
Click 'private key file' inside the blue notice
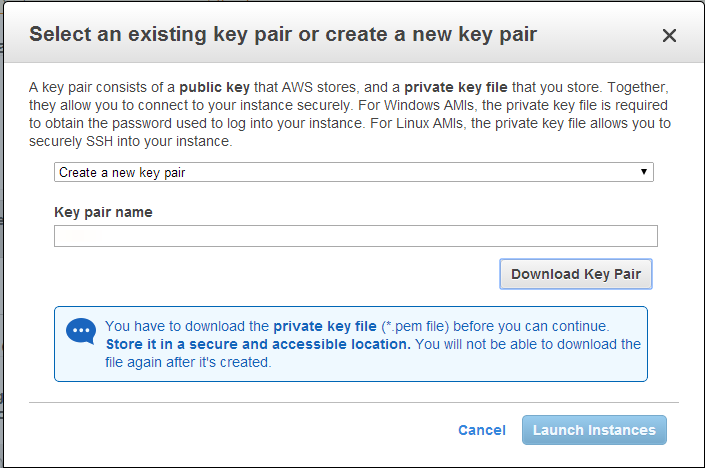(325, 326)
